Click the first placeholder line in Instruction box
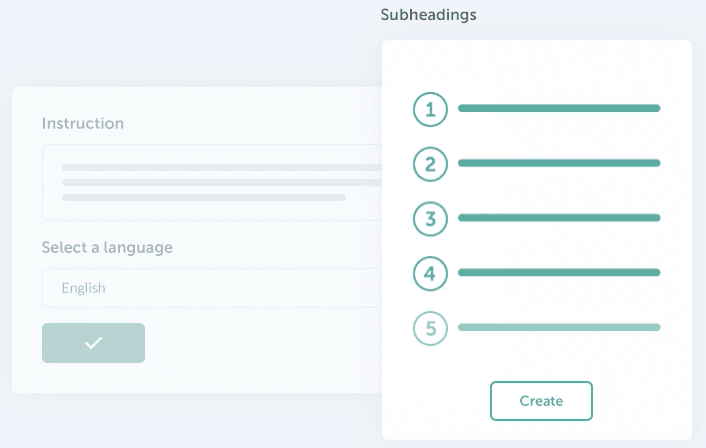Screen dimensions: 706x448 [222, 167]
